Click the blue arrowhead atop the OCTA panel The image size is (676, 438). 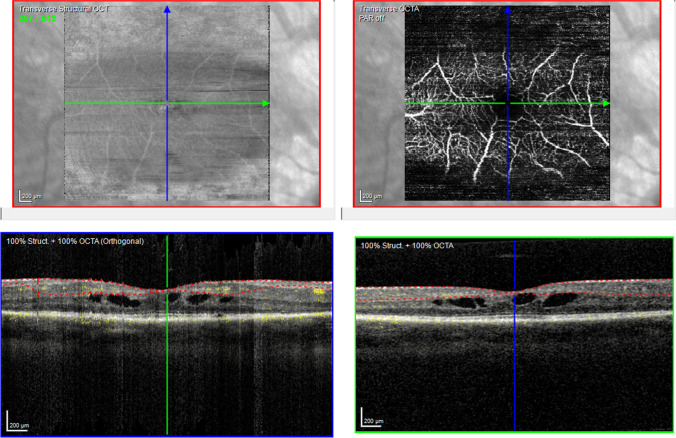click(x=508, y=8)
